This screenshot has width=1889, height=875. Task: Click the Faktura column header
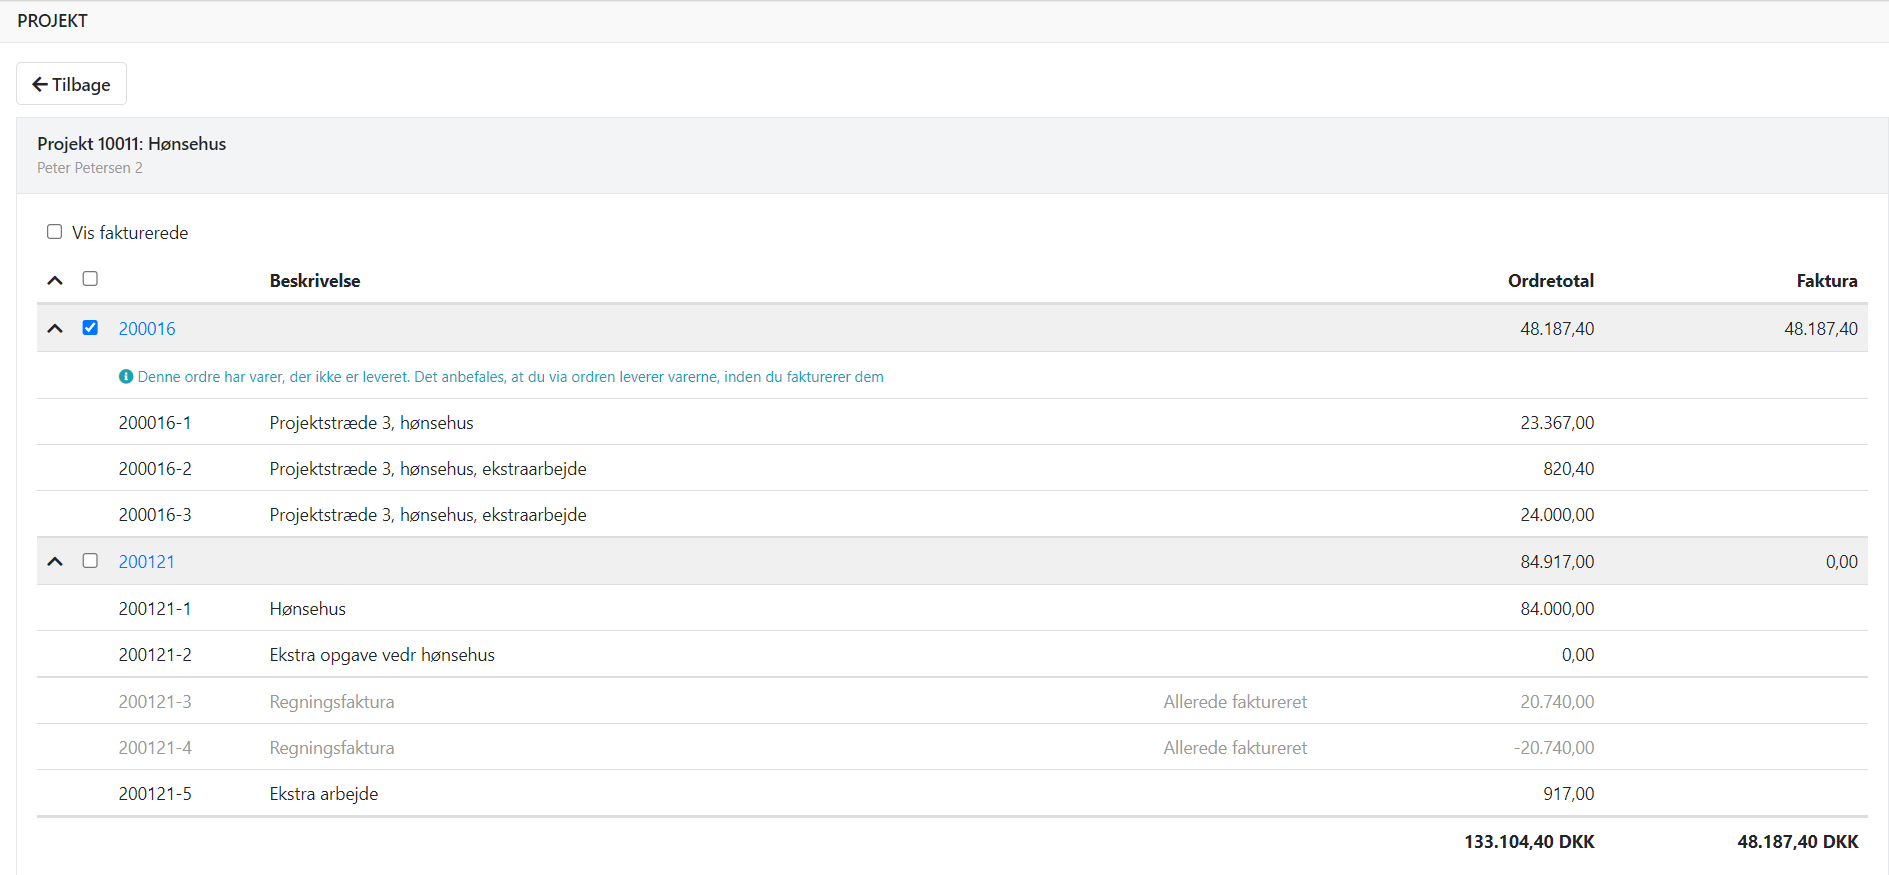tap(1826, 281)
